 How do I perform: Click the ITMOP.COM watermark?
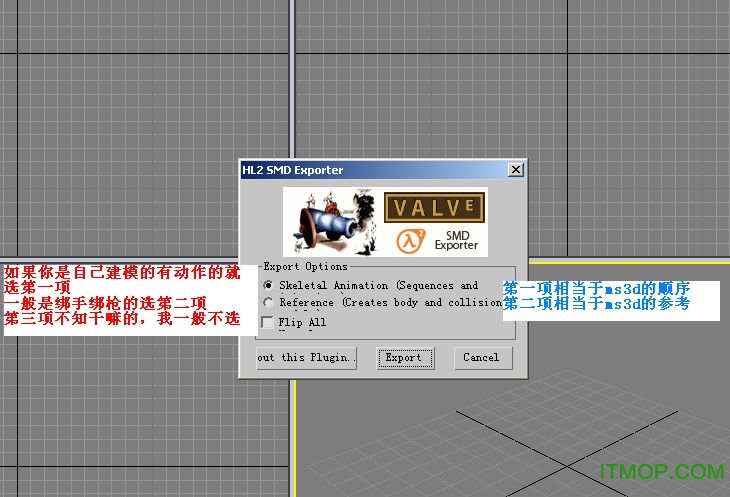pos(661,471)
